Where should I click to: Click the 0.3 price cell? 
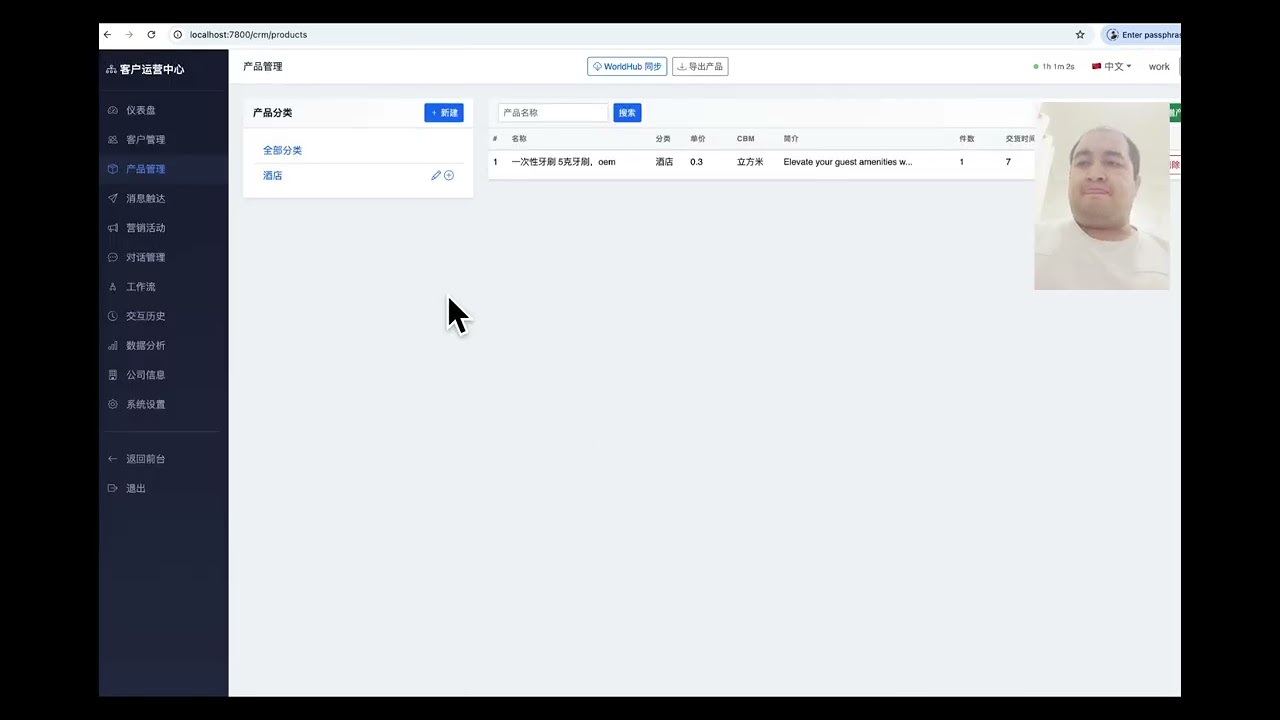[696, 162]
